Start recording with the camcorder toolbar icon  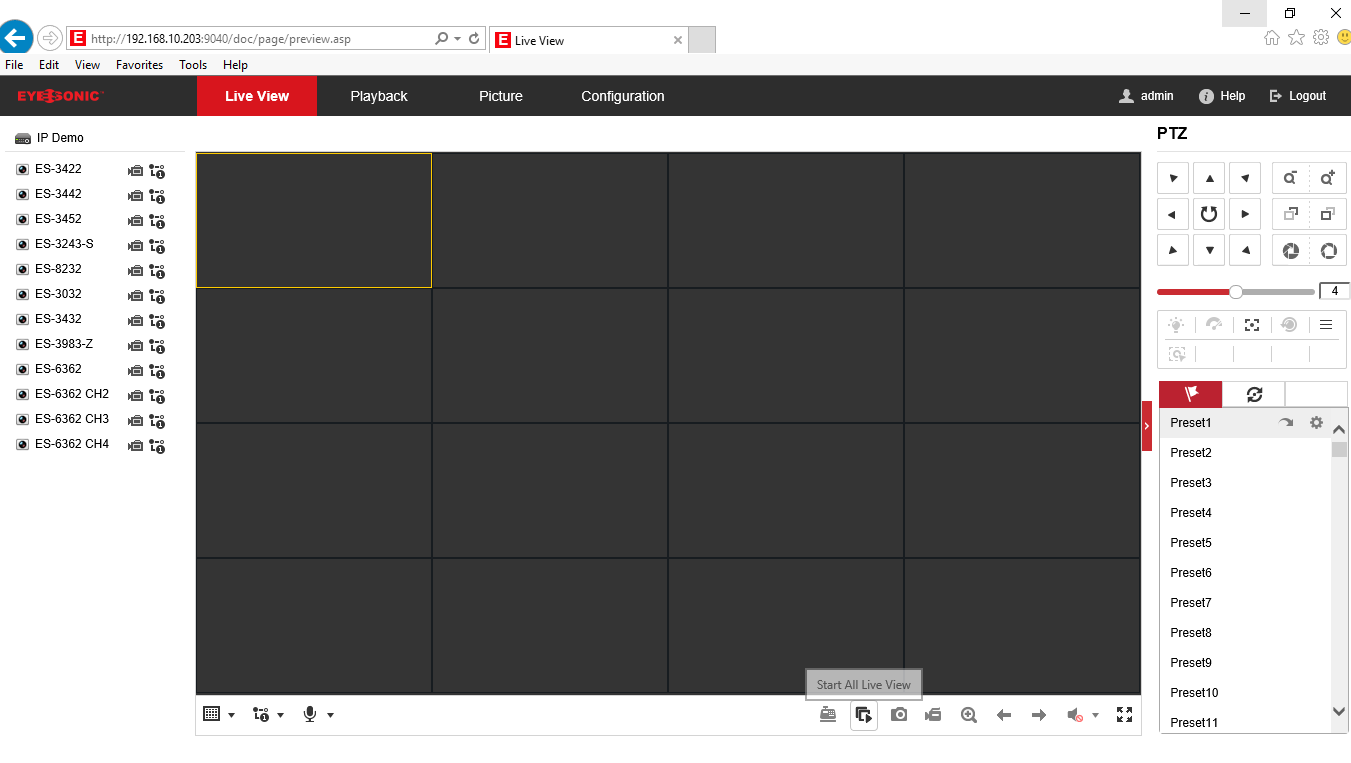(933, 715)
